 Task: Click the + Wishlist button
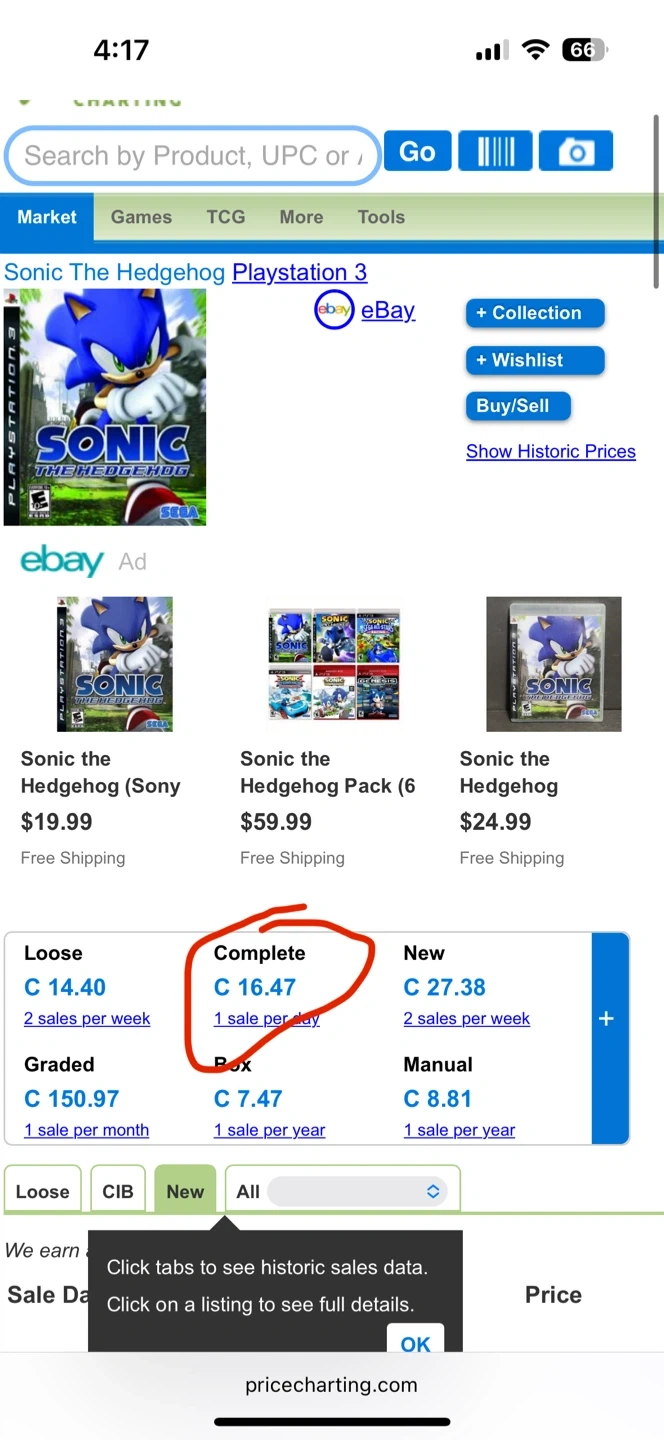[x=535, y=360]
